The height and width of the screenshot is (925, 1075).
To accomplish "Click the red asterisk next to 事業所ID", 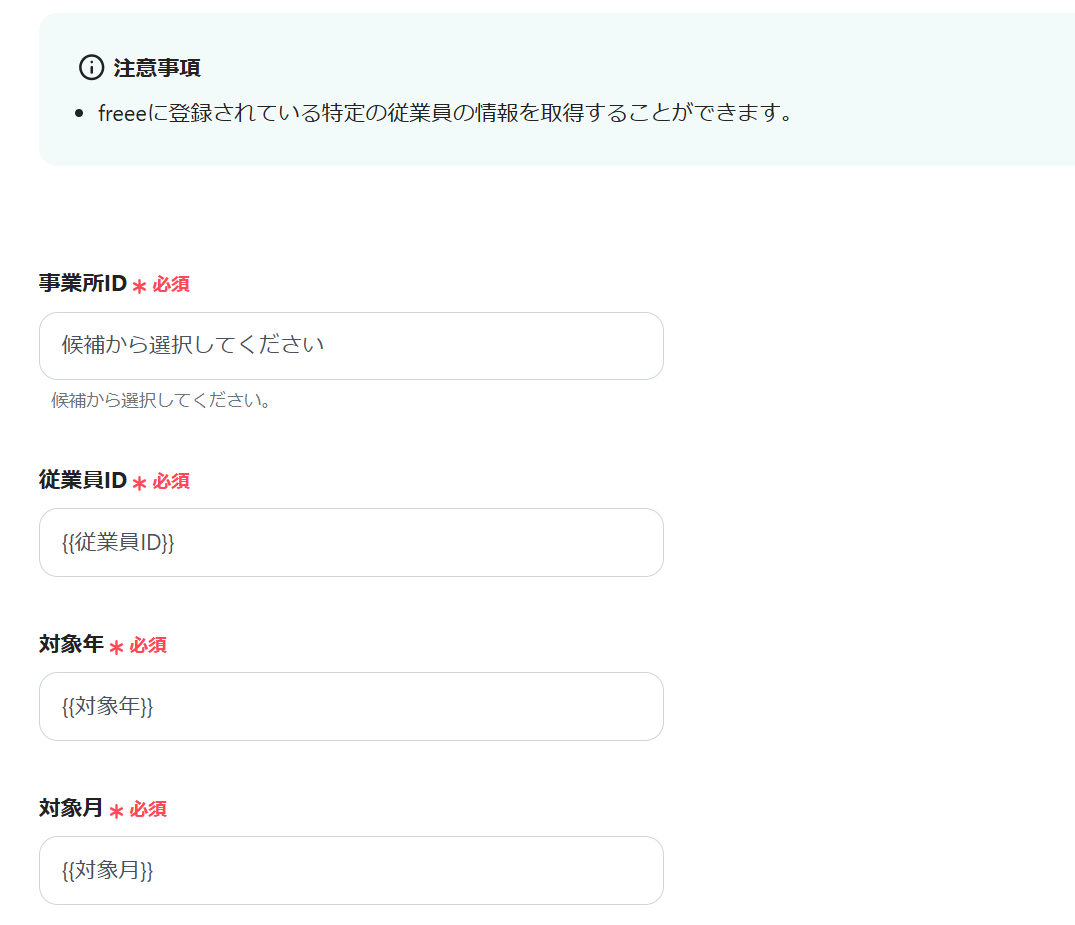I will [x=139, y=286].
